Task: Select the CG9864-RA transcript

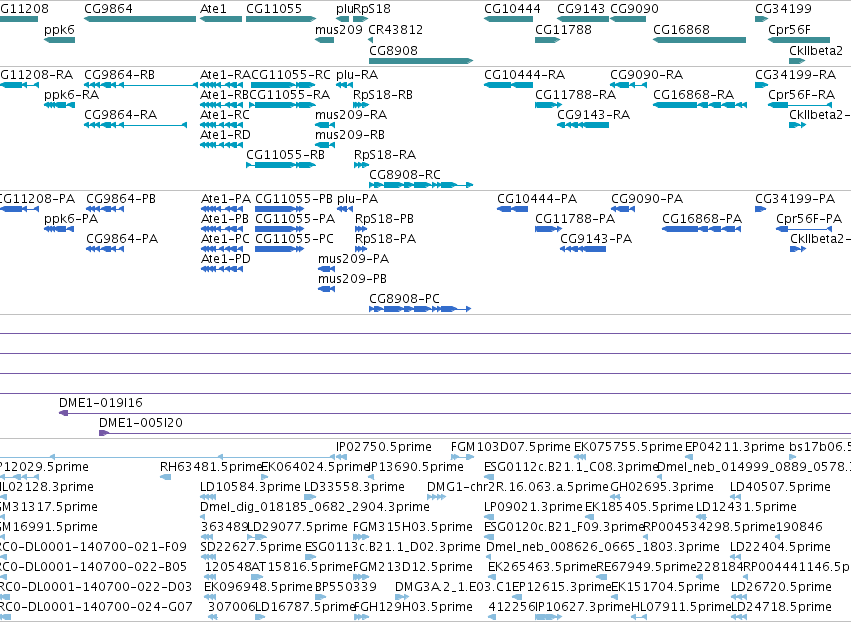Action: [x=136, y=125]
